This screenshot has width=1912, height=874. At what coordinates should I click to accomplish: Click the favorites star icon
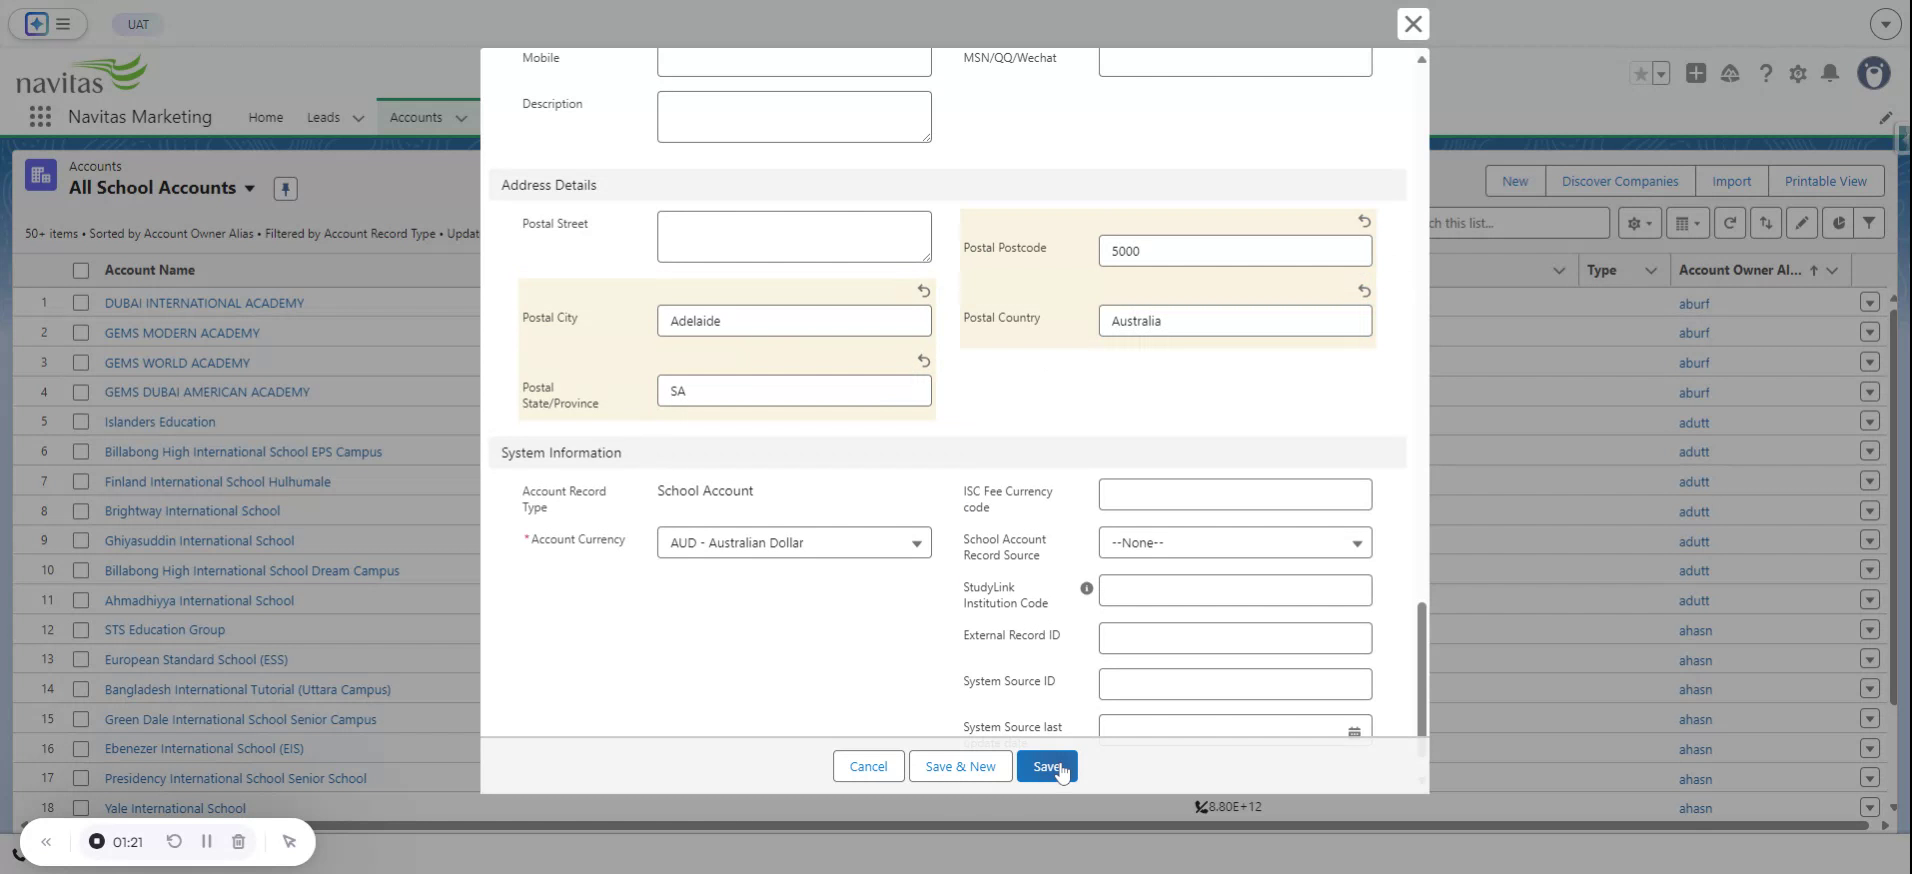pos(1640,74)
